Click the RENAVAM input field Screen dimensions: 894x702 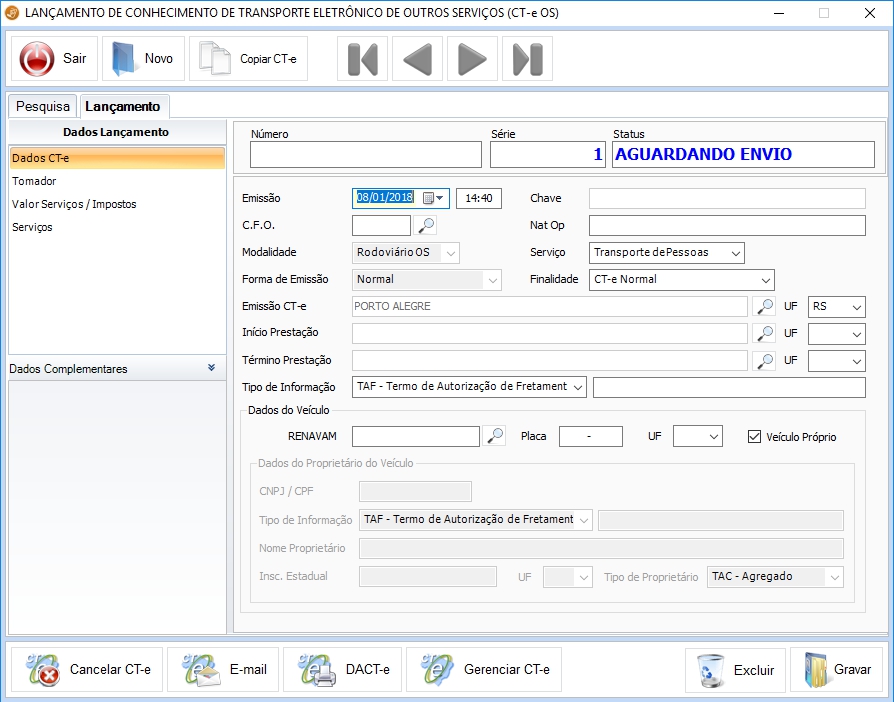coord(416,437)
